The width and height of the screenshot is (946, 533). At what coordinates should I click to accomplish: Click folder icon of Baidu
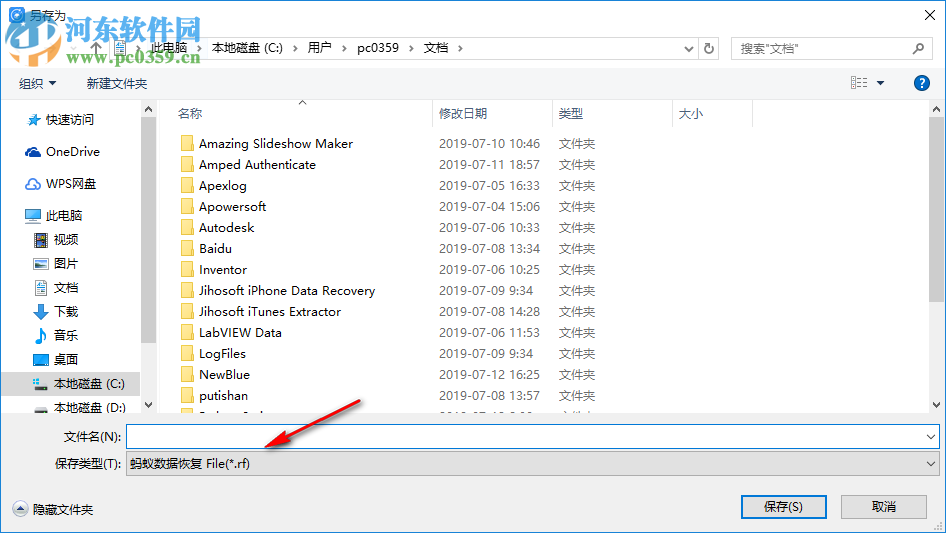[187, 248]
